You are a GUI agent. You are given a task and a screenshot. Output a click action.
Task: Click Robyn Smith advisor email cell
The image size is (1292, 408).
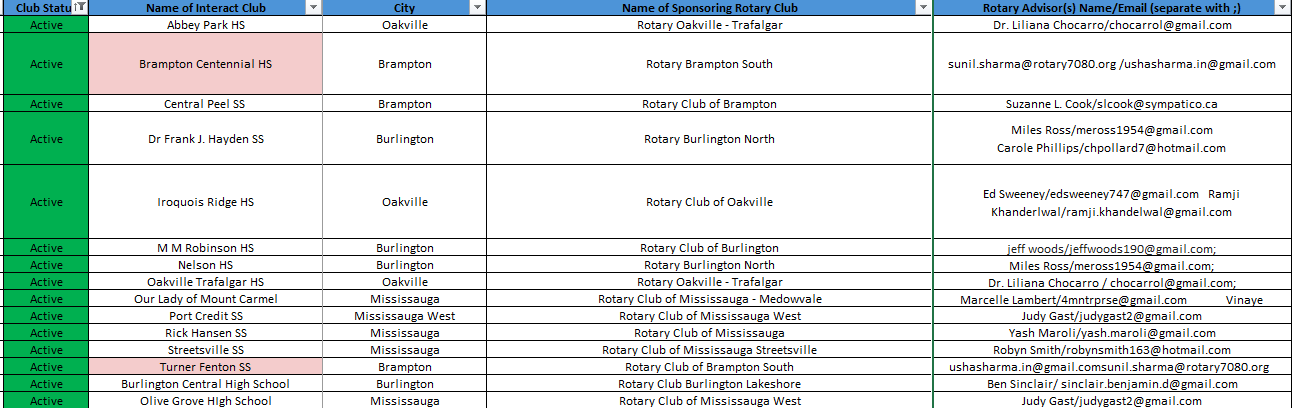coord(1111,350)
